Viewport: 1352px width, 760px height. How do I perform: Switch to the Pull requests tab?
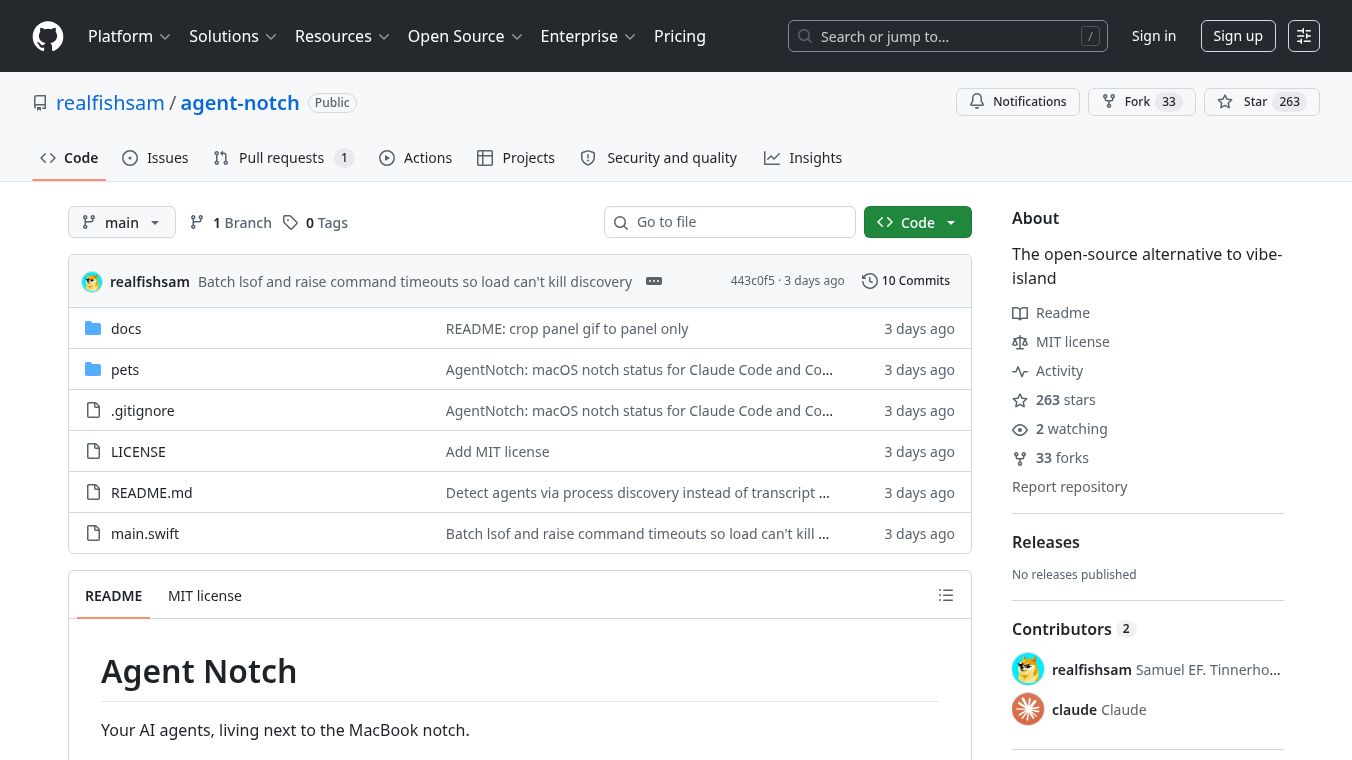284,158
